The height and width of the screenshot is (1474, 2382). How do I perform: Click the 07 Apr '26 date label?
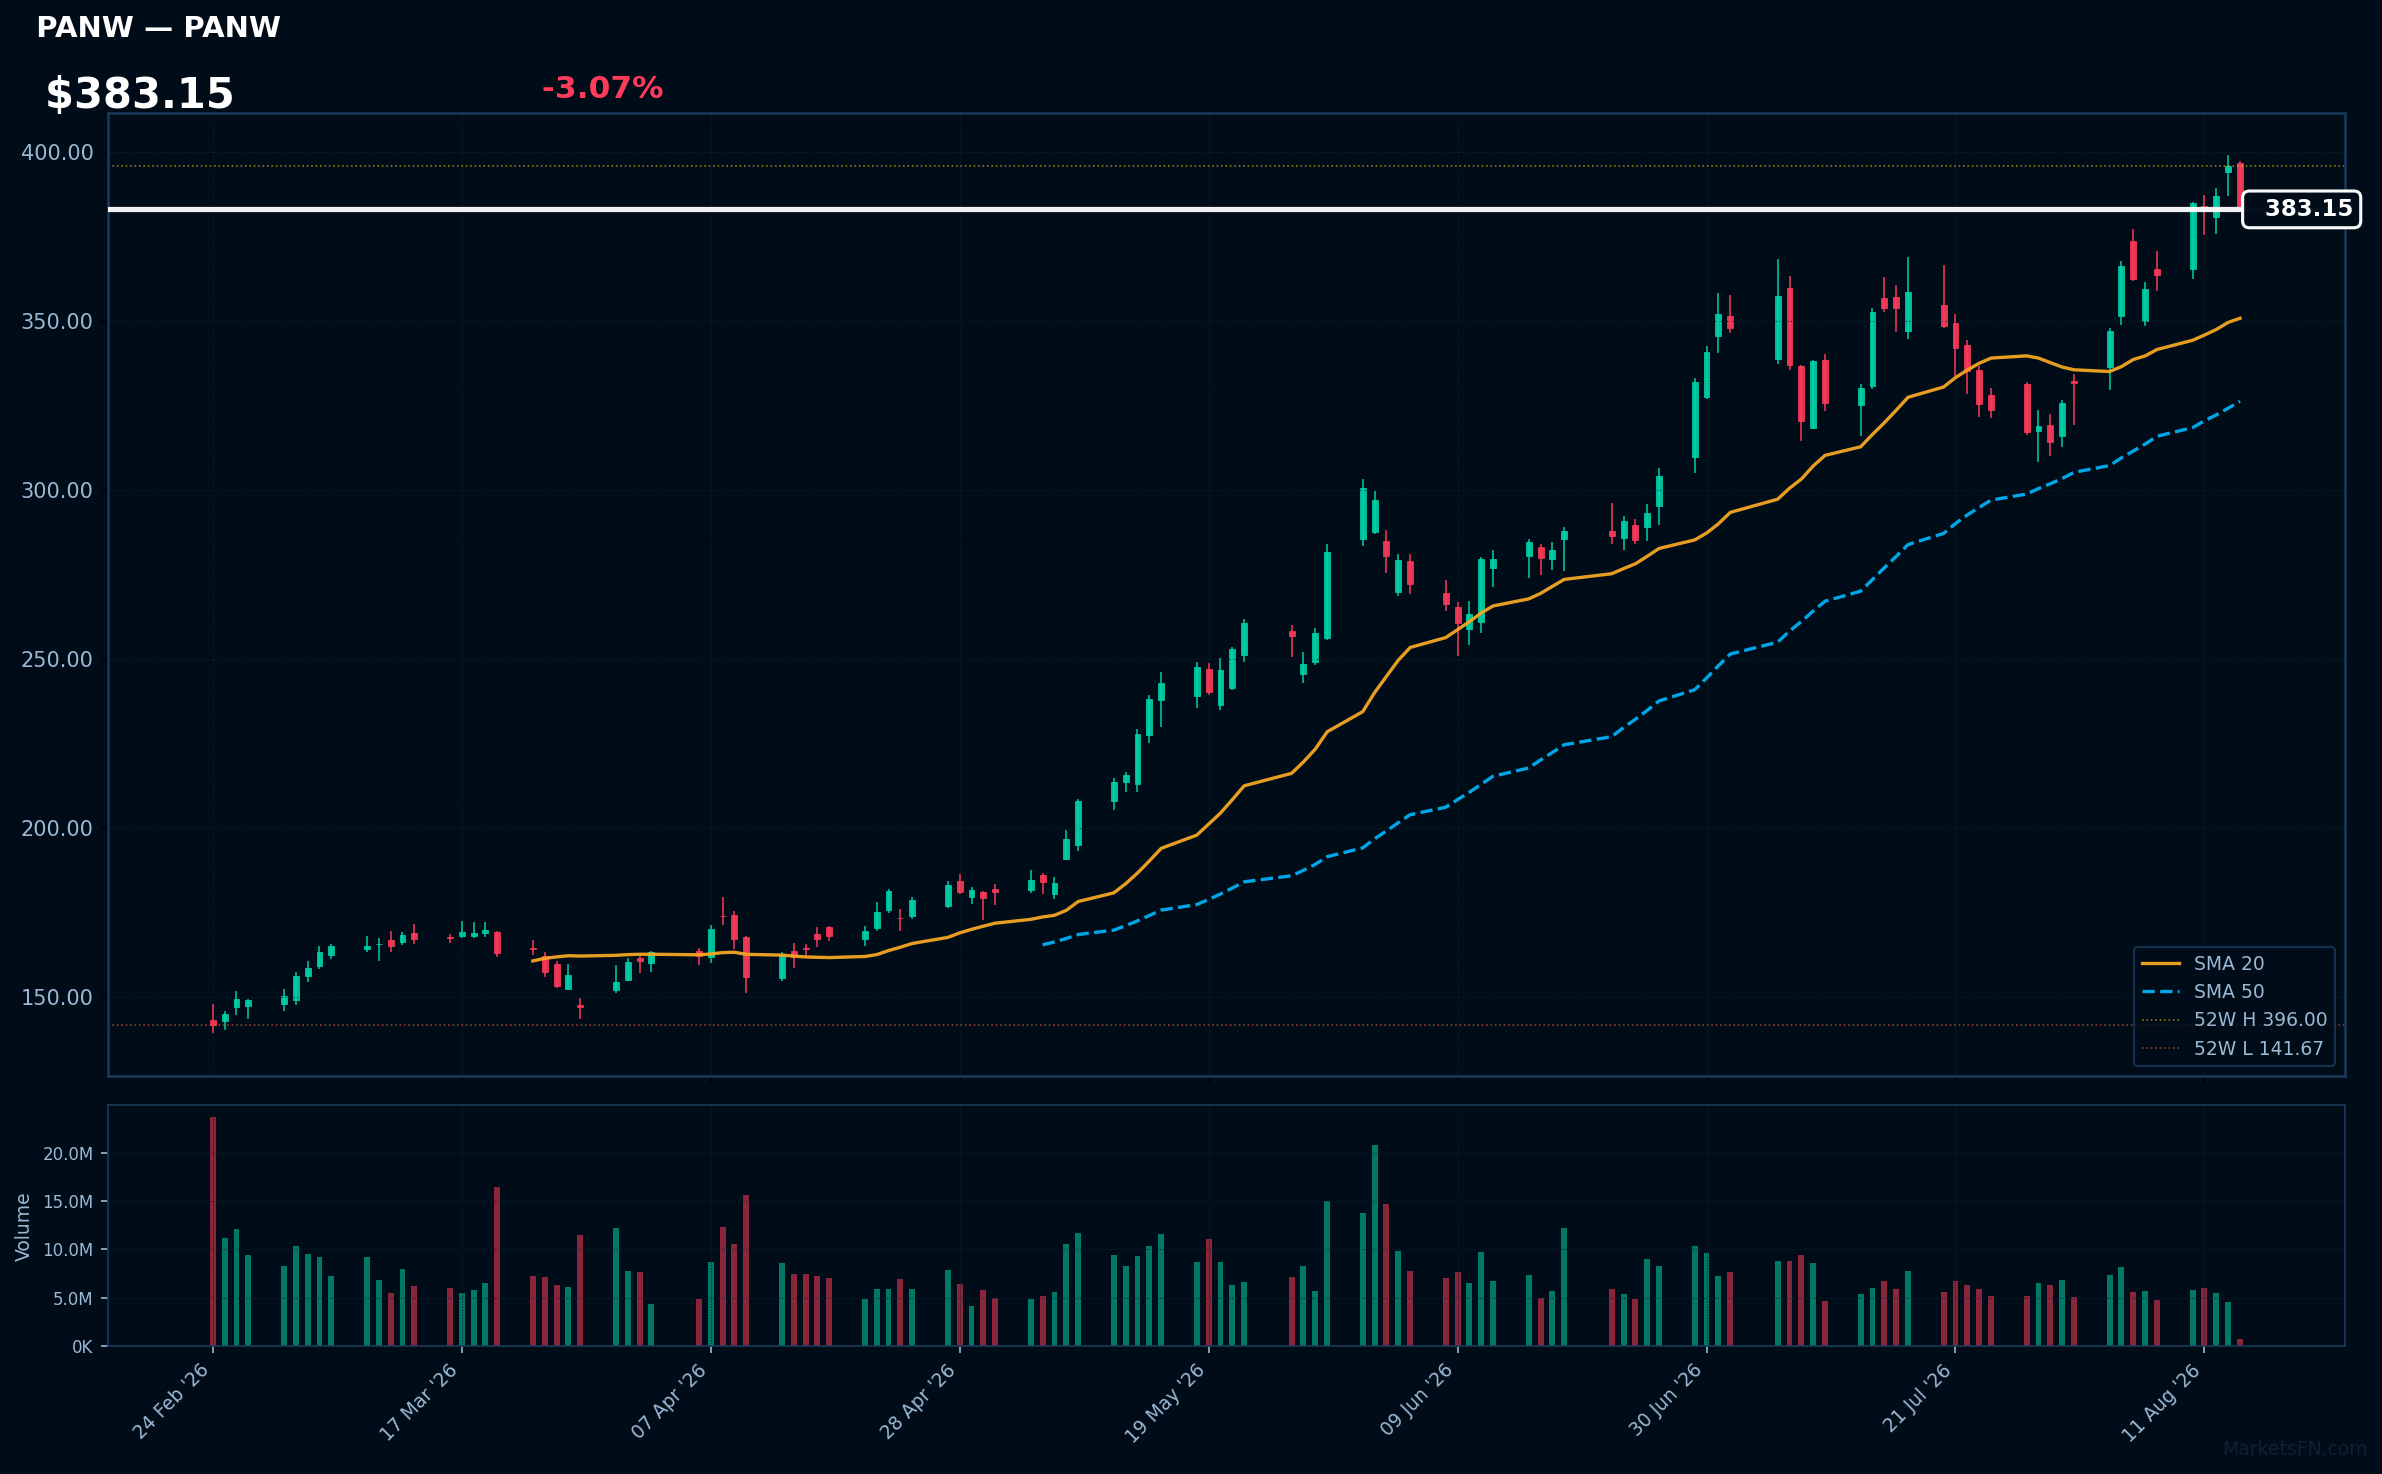[x=669, y=1401]
